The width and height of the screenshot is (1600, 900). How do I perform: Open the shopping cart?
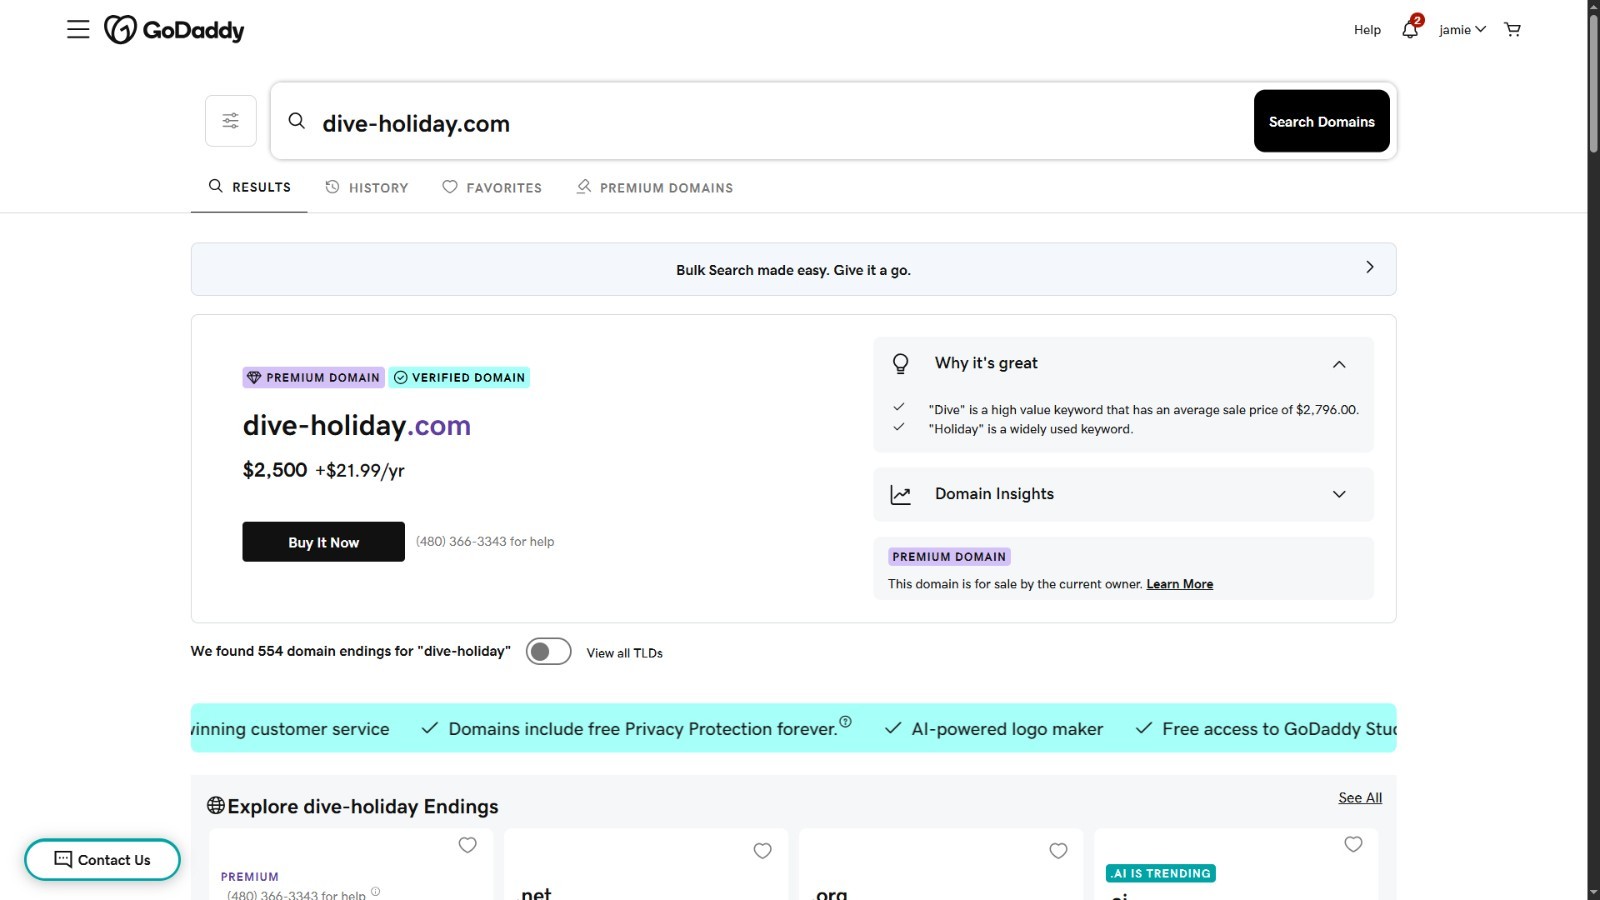pos(1512,30)
